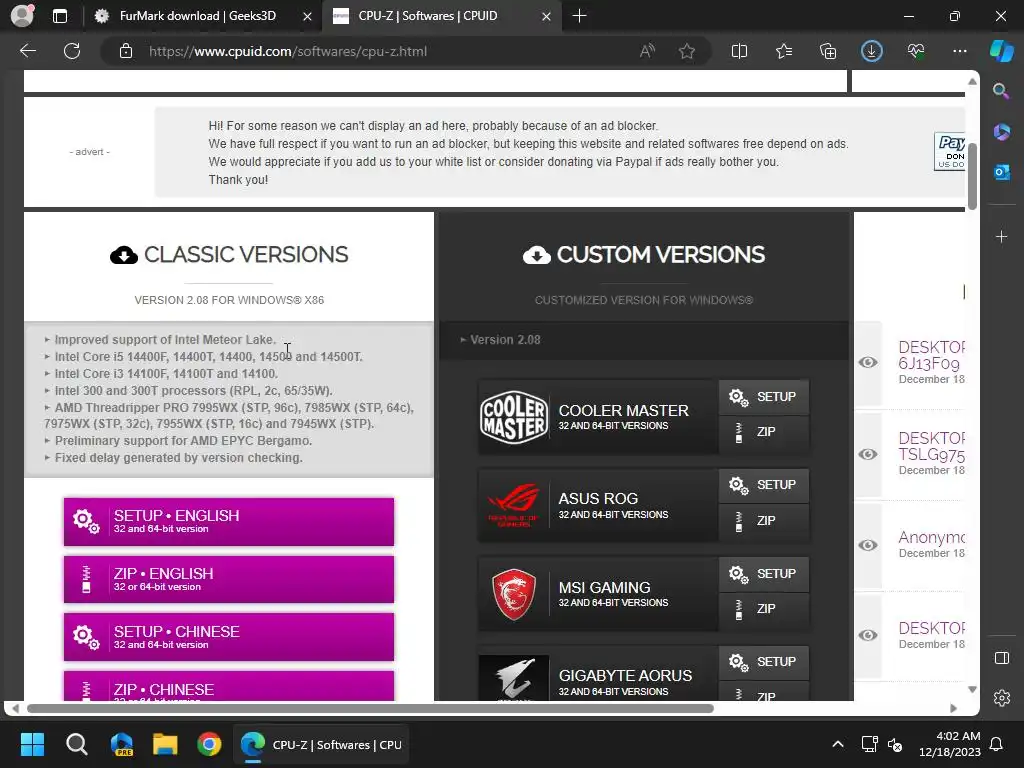1024x768 pixels.
Task: Click the Edge CPU-Z taskbar button
Action: [322, 744]
